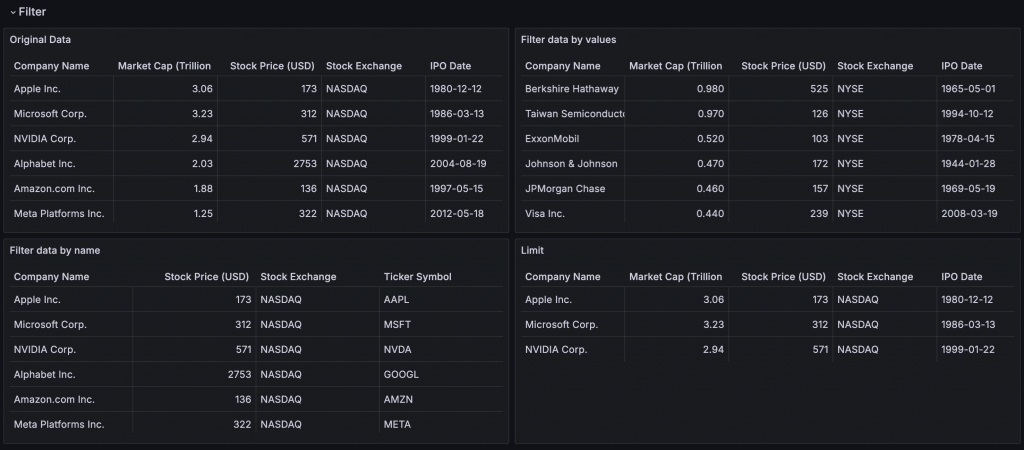Image resolution: width=1024 pixels, height=450 pixels.
Task: Sort Filter data by name by Ticker Symbol column
Action: [418, 277]
